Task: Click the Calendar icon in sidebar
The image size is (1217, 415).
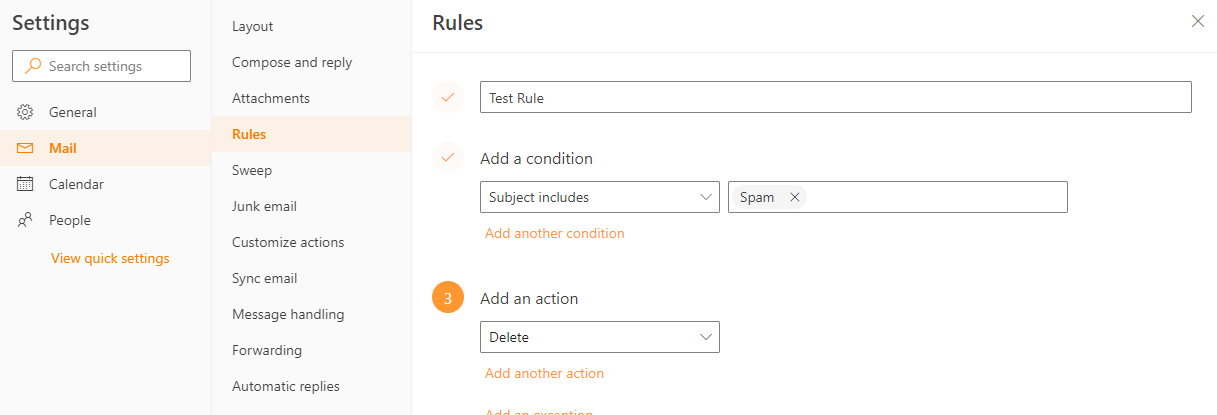Action: click(x=26, y=184)
